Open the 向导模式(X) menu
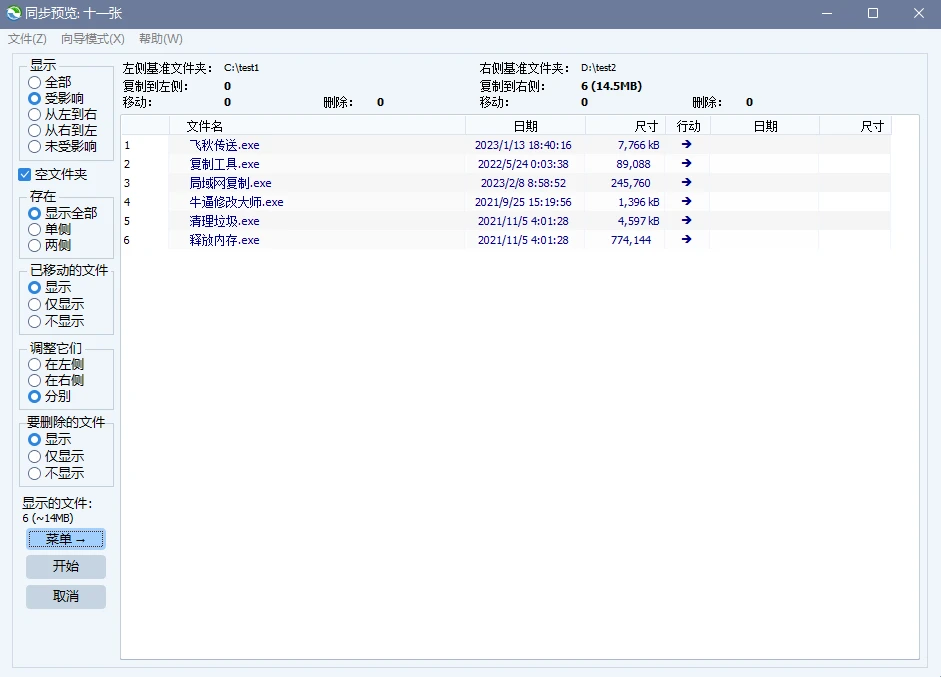Image resolution: width=941 pixels, height=677 pixels. pyautogui.click(x=92, y=39)
